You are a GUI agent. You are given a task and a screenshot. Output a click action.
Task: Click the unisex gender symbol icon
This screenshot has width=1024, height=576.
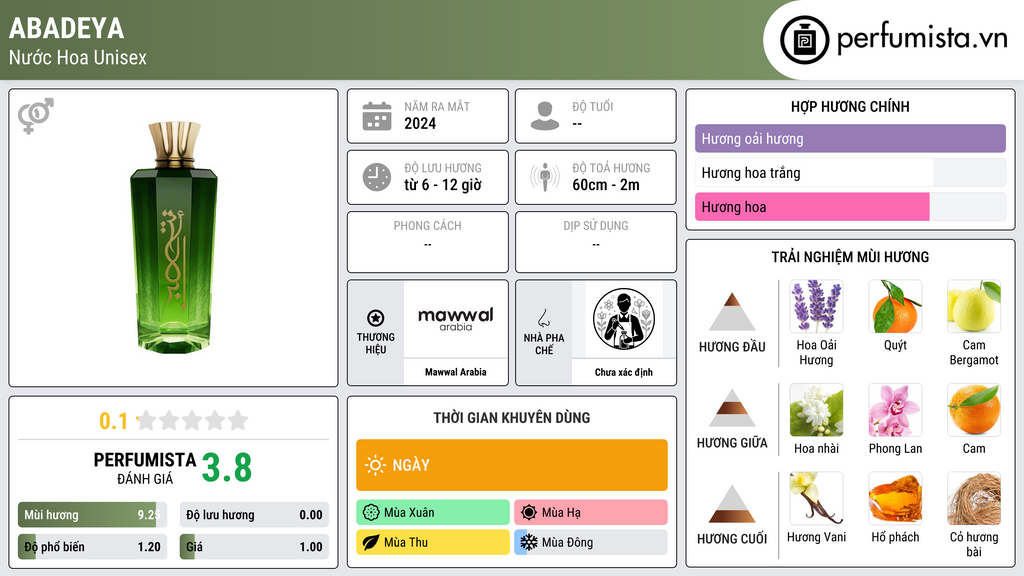pos(36,116)
